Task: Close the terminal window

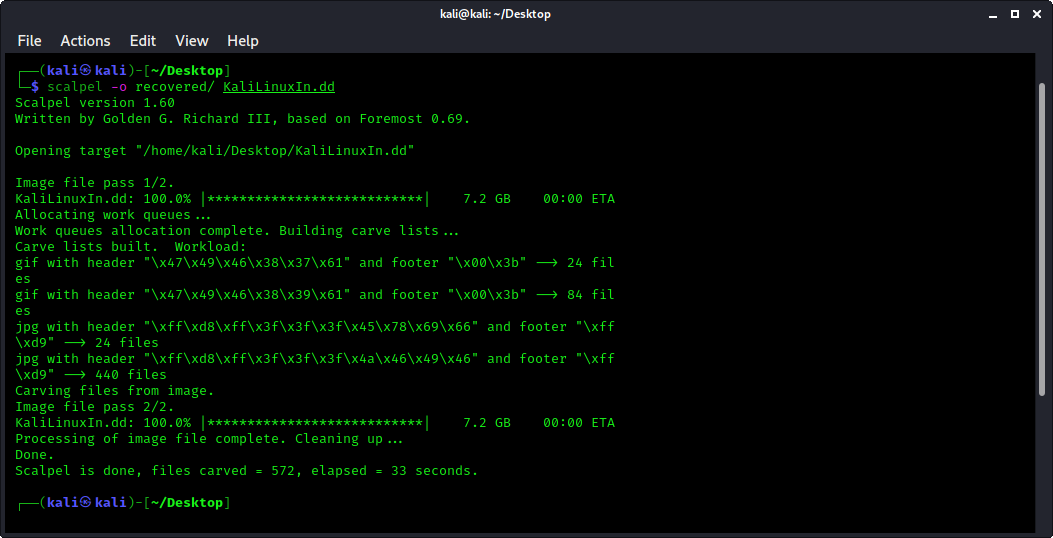Action: coord(1036,14)
